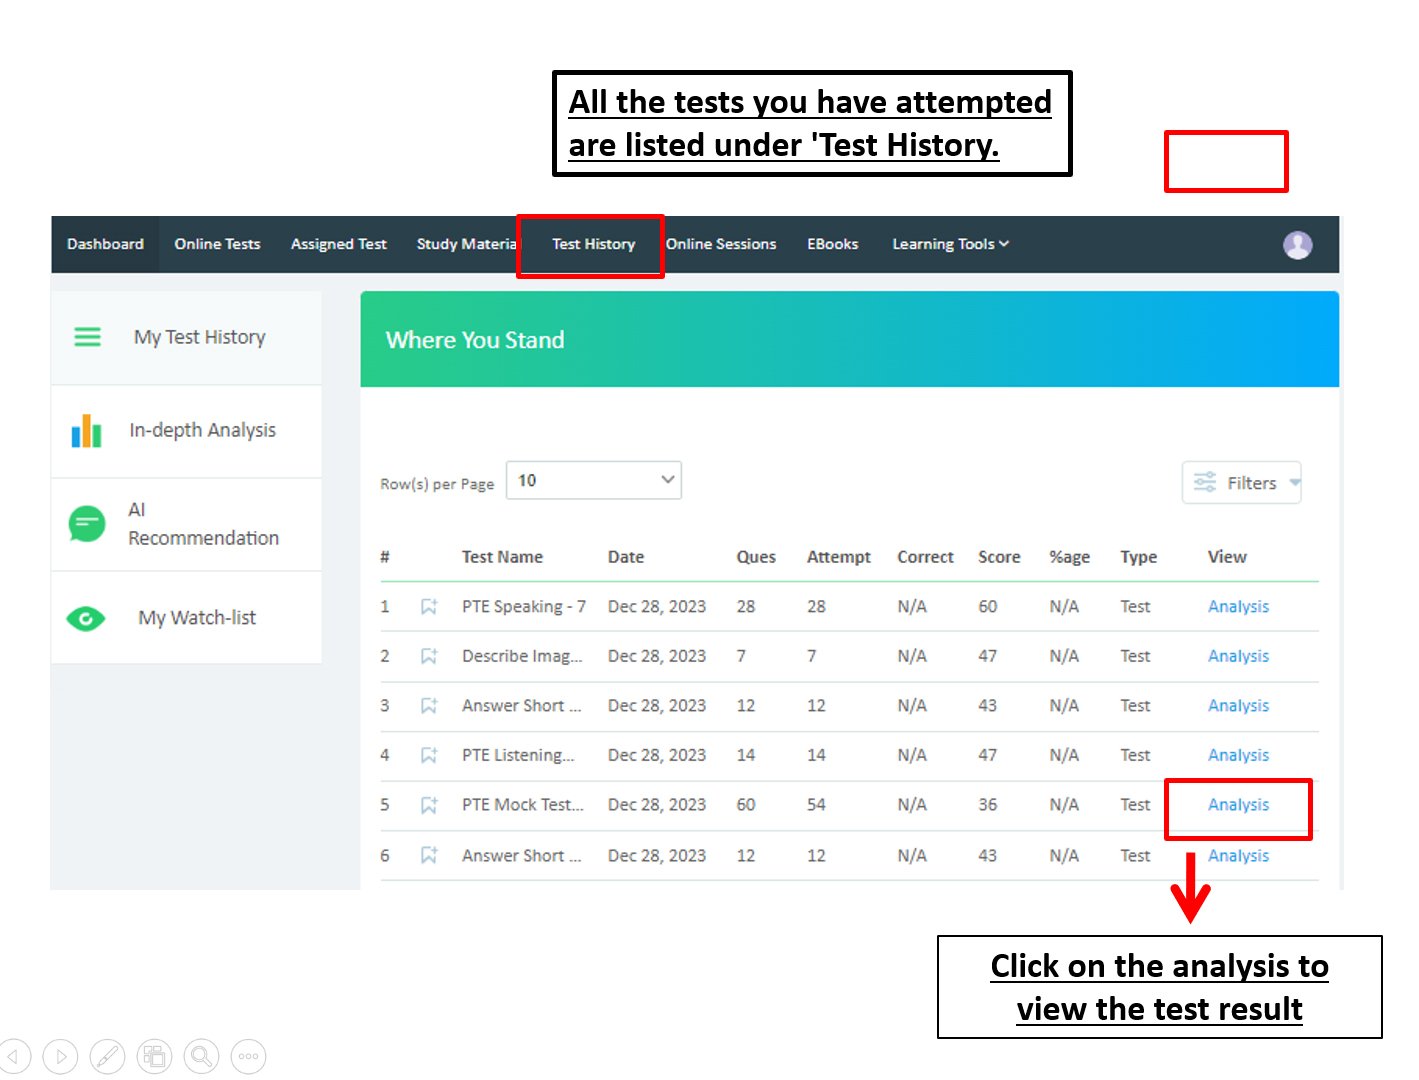Open the see-all-slides grid icon
The width and height of the screenshot is (1419, 1080).
(154, 1056)
